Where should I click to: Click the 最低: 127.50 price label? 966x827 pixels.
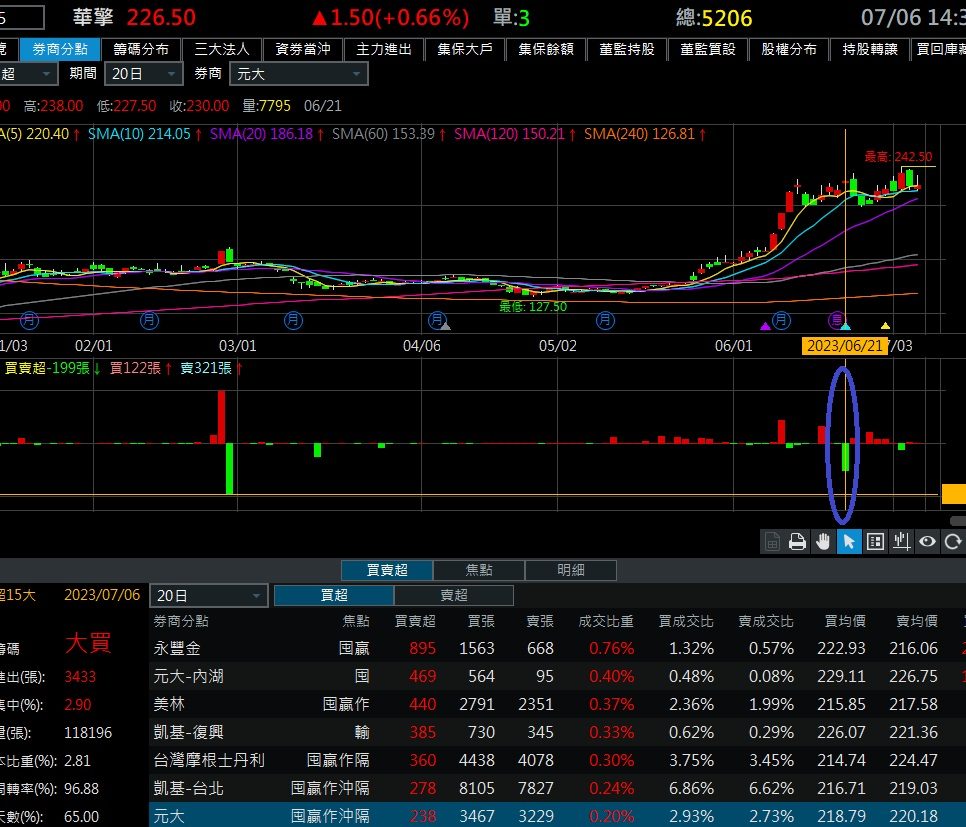point(533,306)
